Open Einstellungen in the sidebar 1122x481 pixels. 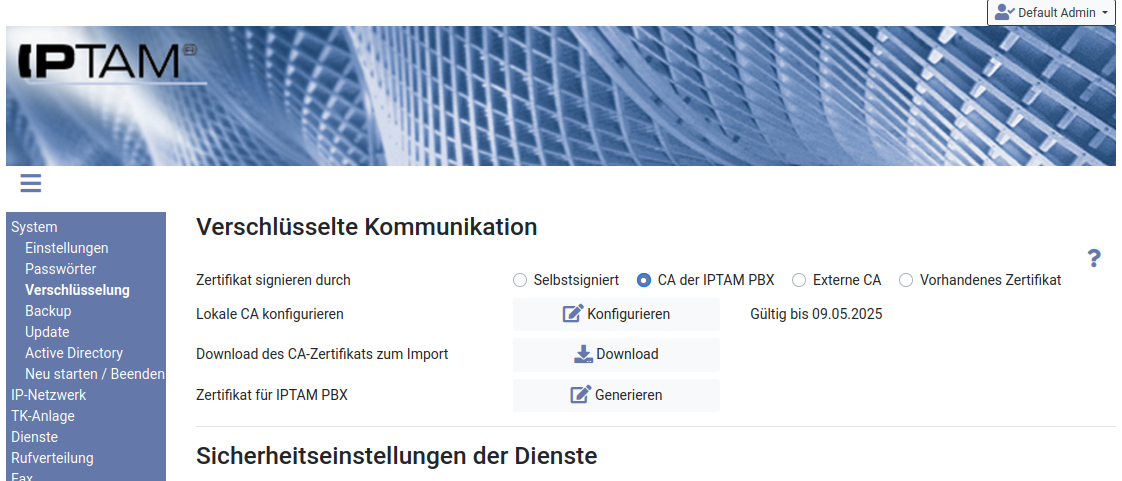(66, 248)
